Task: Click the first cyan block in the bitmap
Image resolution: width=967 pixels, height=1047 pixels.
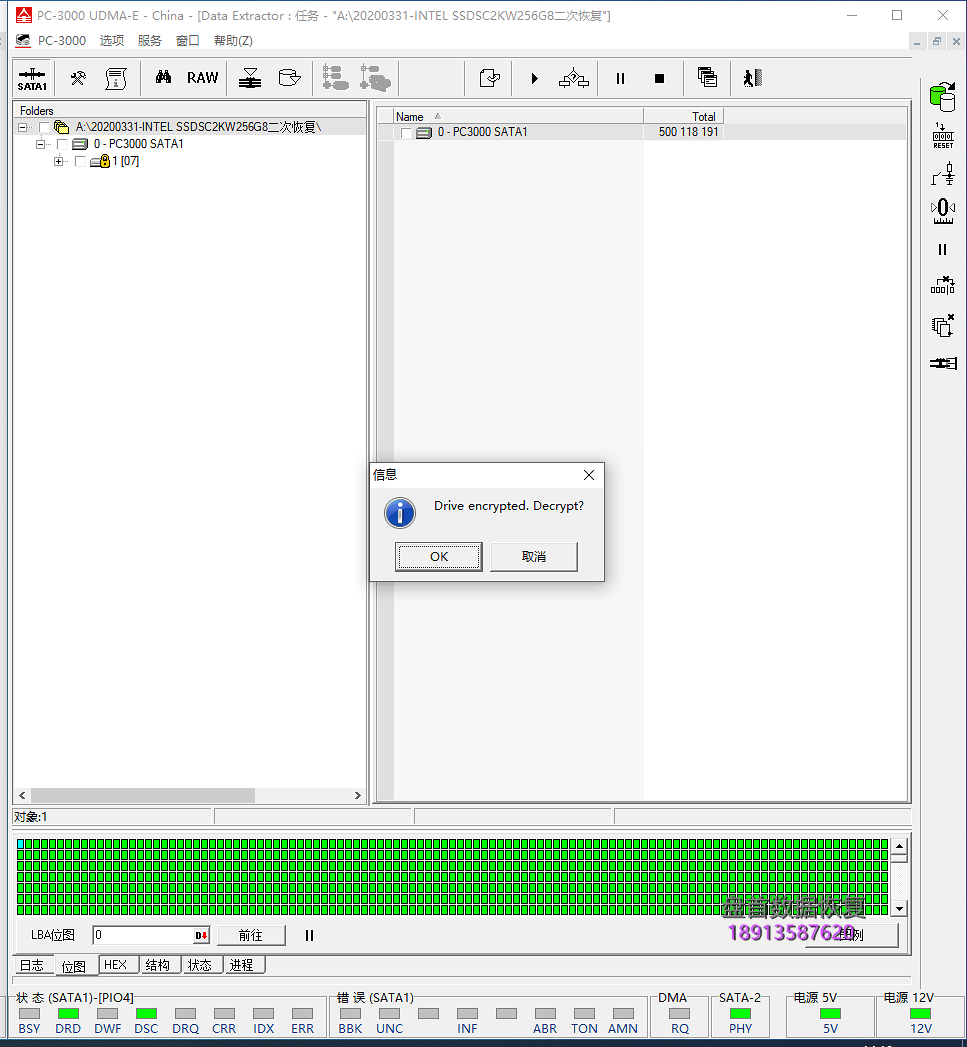Action: [21, 844]
